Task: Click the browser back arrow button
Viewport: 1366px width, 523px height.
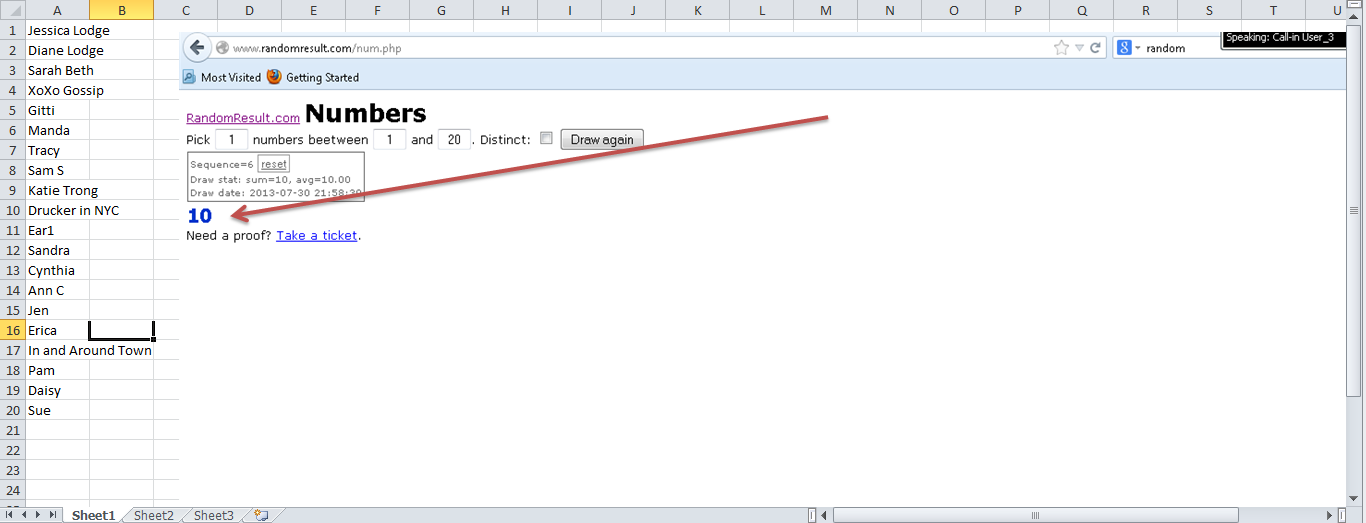Action: [197, 48]
